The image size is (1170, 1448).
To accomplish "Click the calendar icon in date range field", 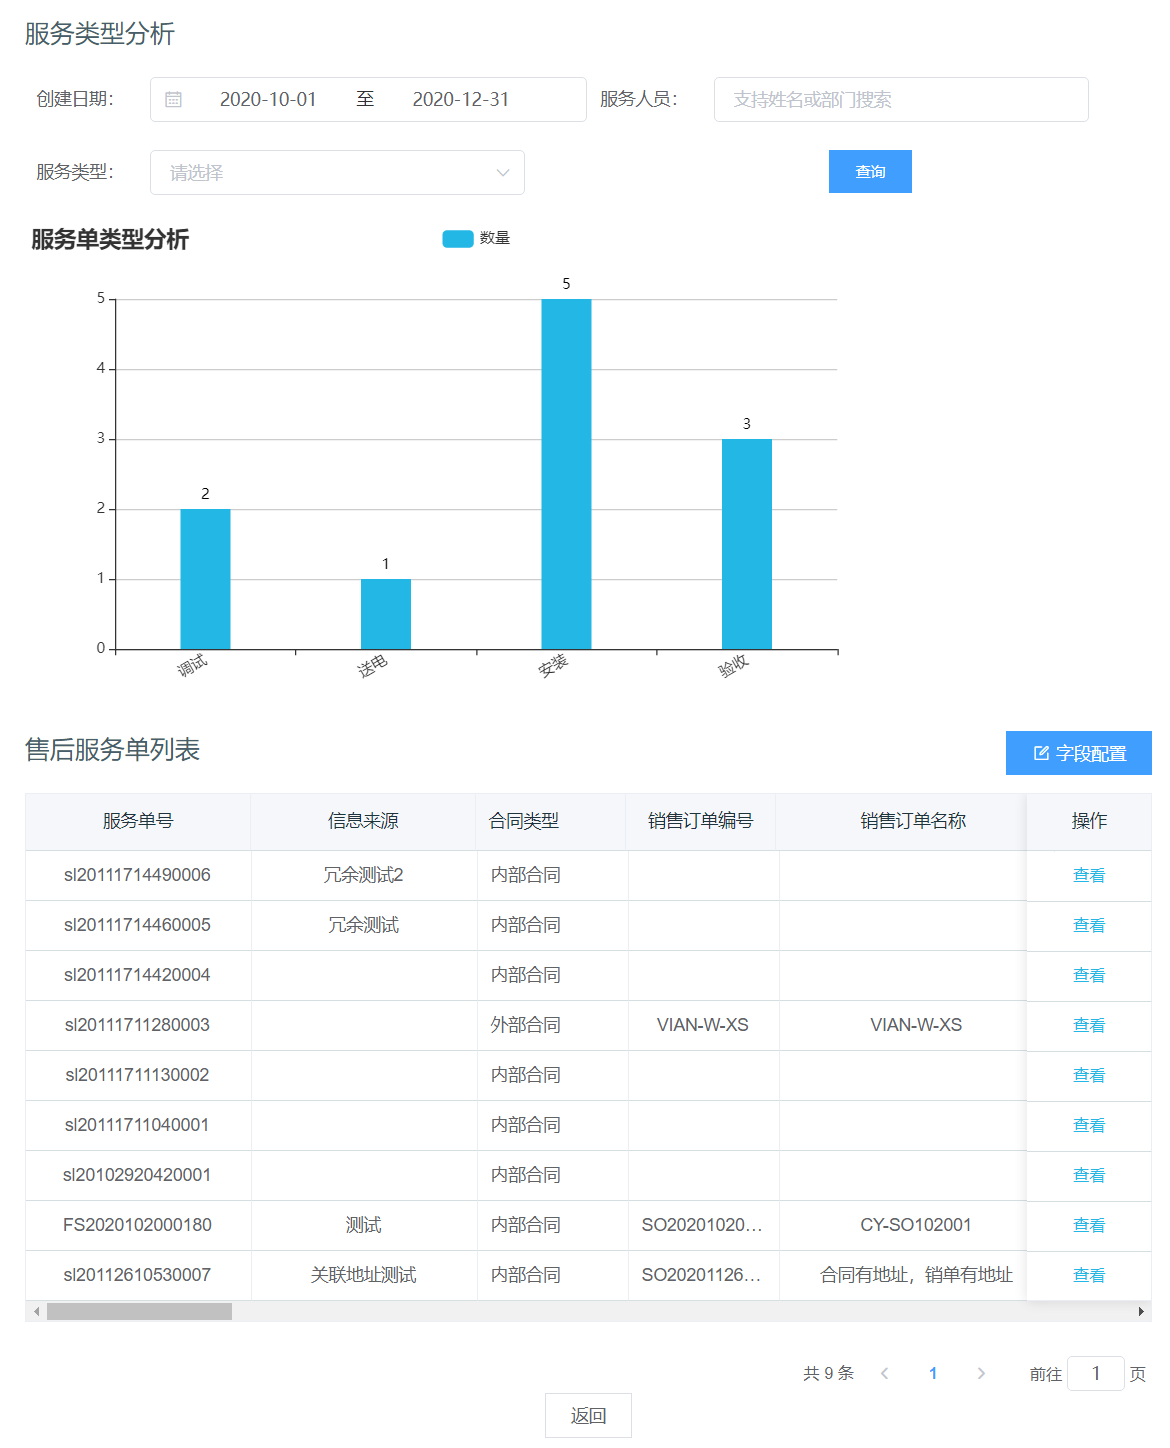I will tap(173, 100).
